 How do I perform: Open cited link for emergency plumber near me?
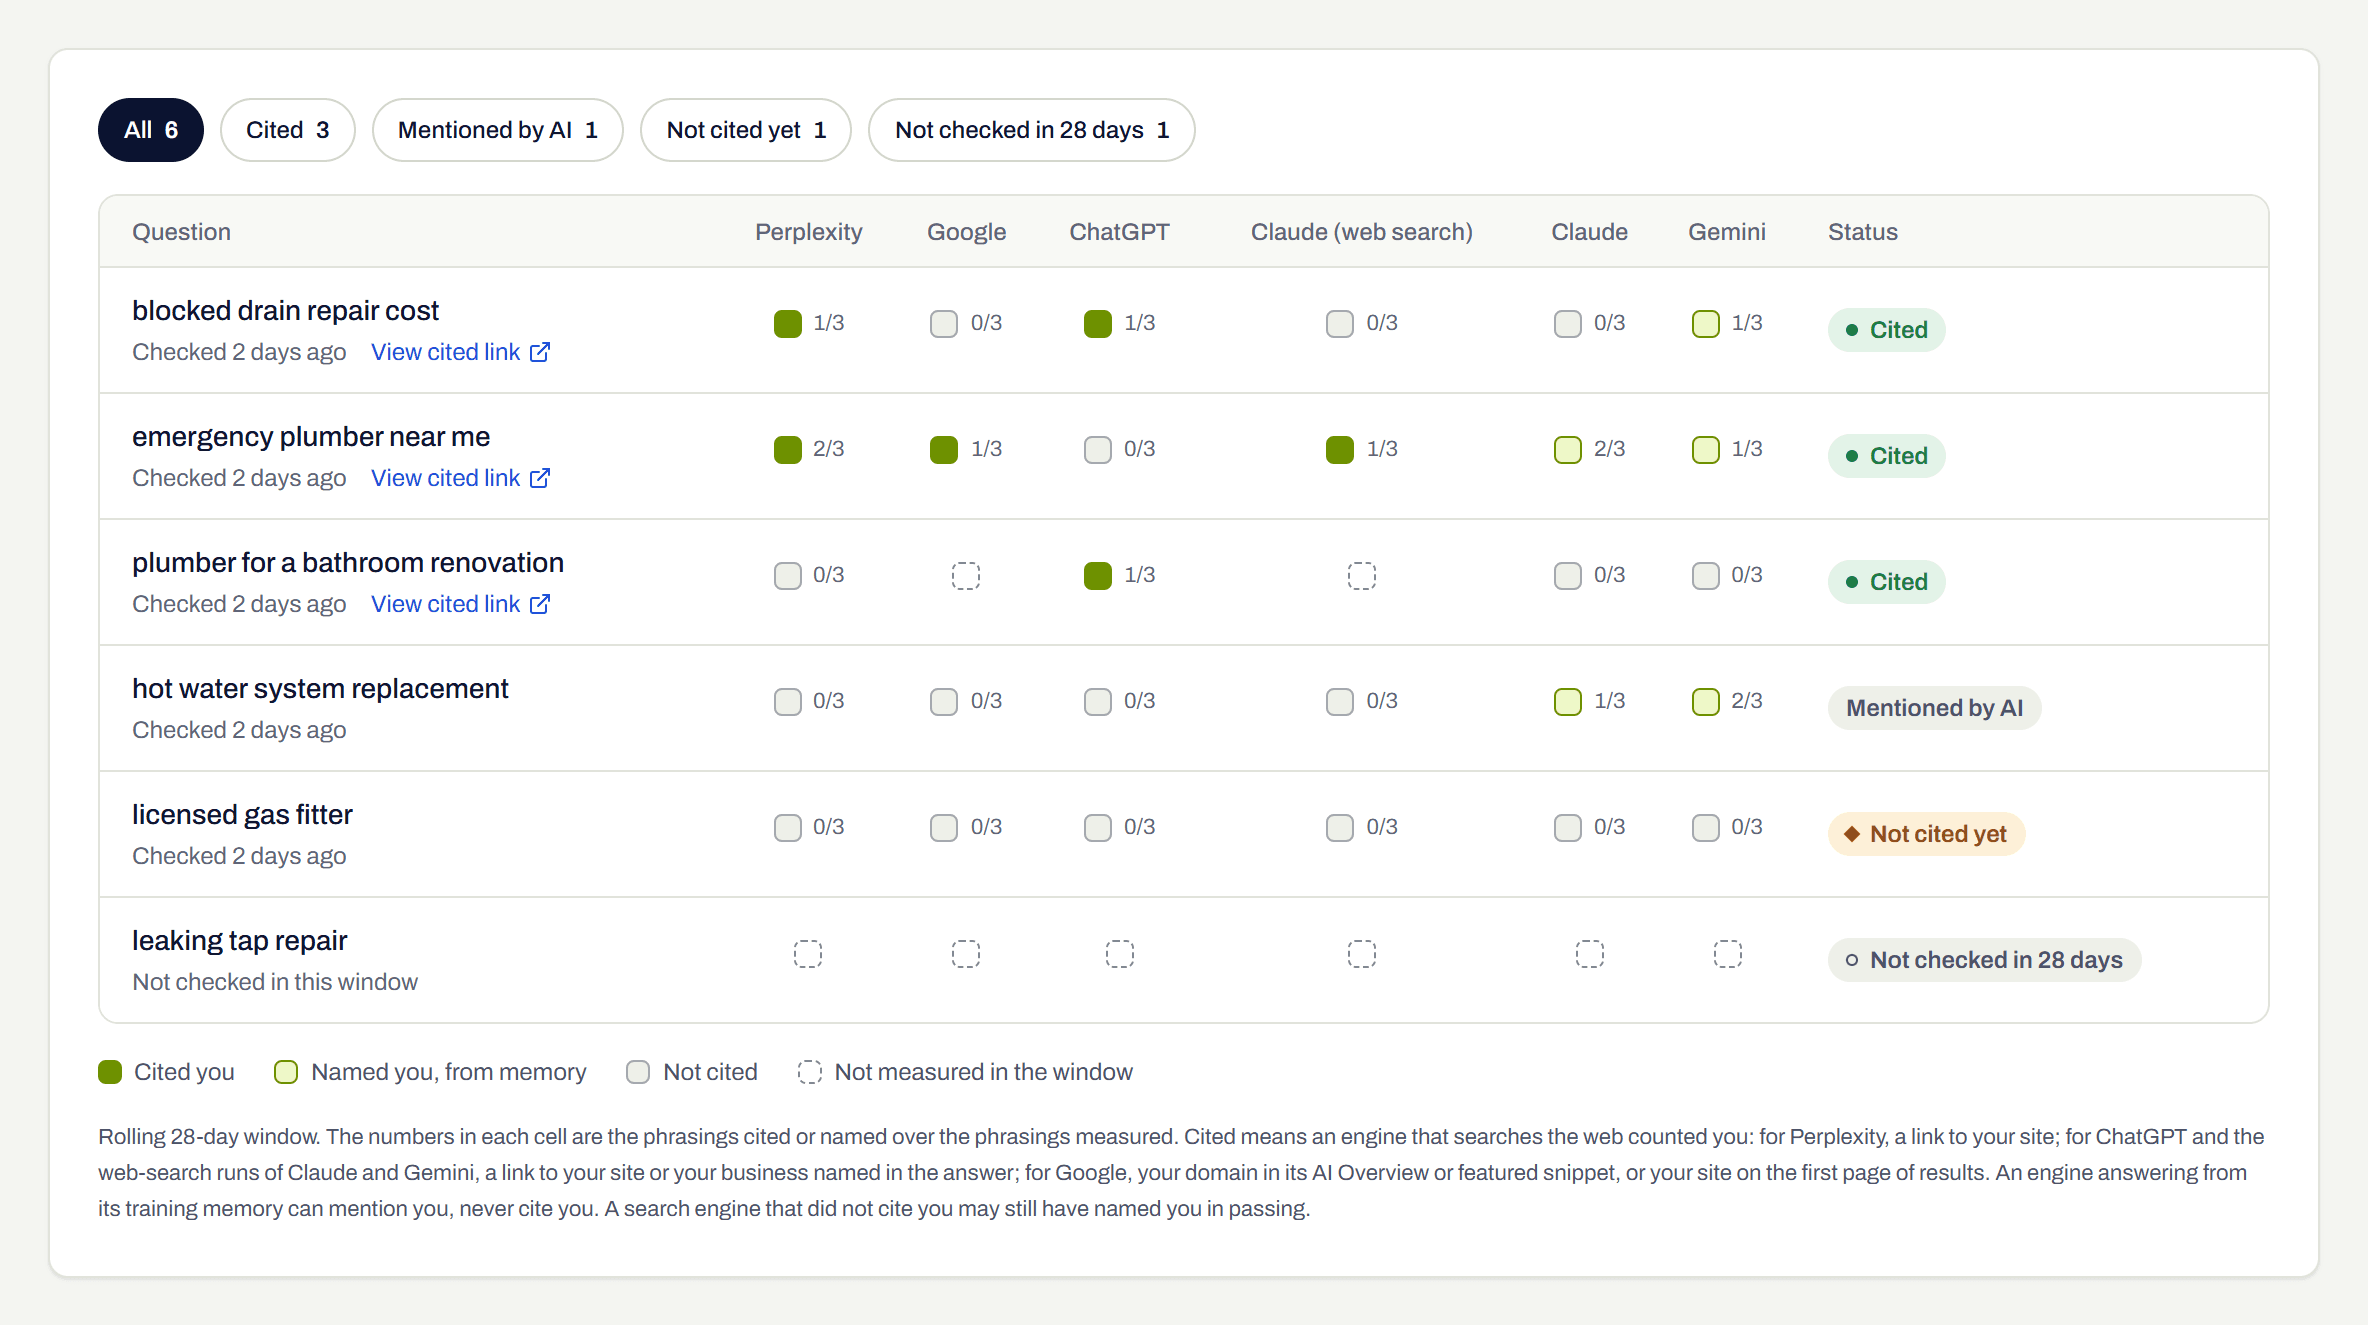[461, 478]
